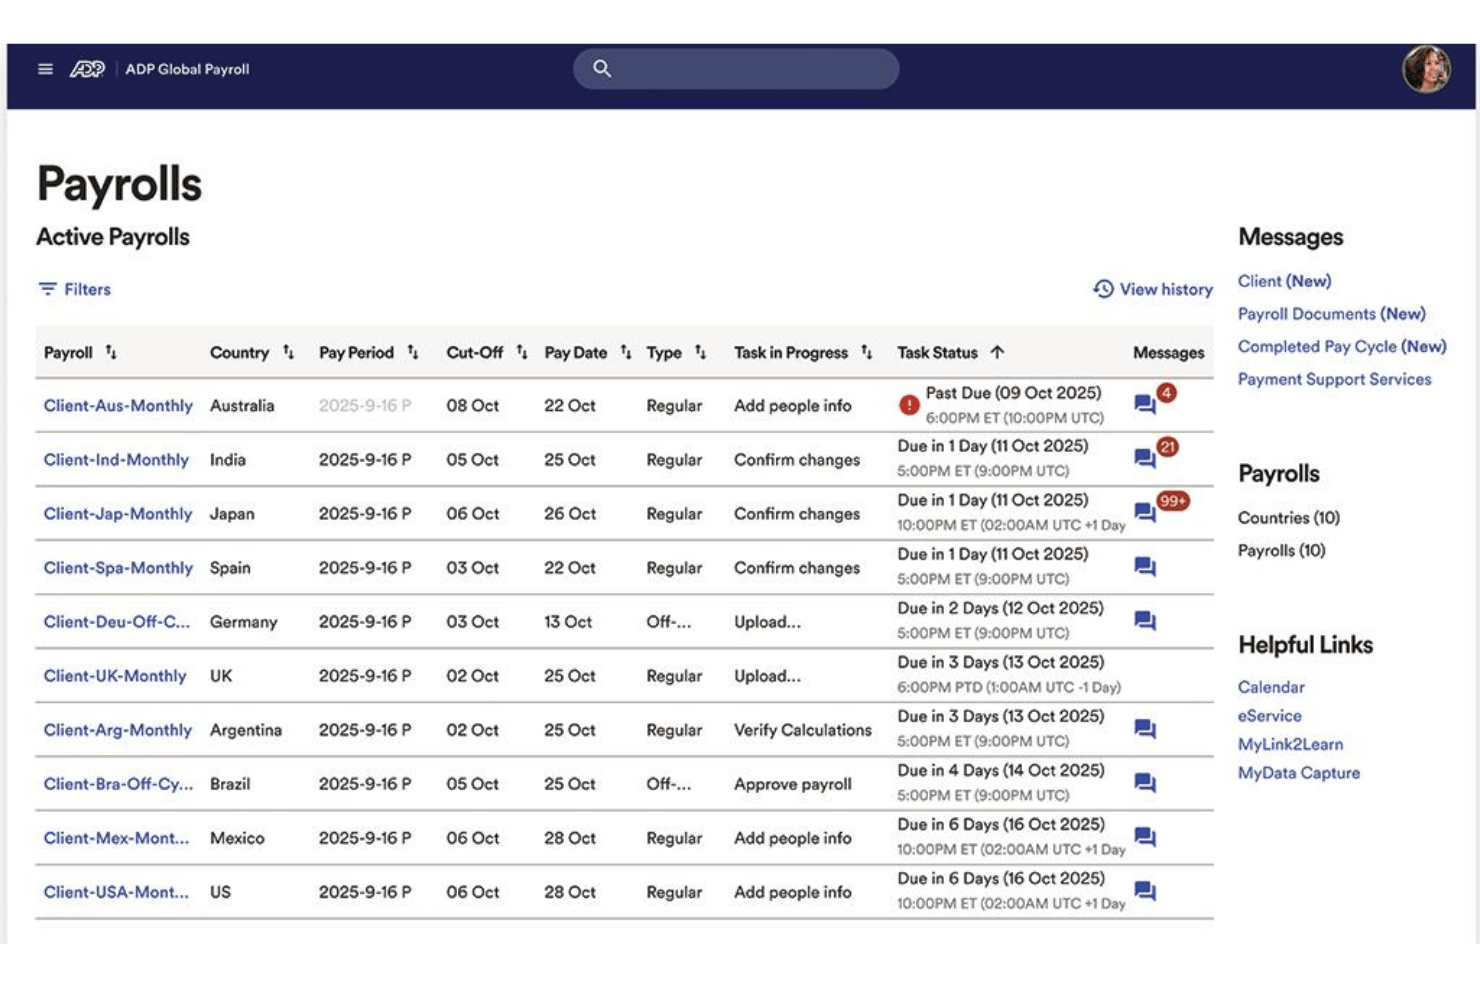Screen dimensions: 1480x987
Task: Click the 4 unread messages badge
Action: point(1166,392)
